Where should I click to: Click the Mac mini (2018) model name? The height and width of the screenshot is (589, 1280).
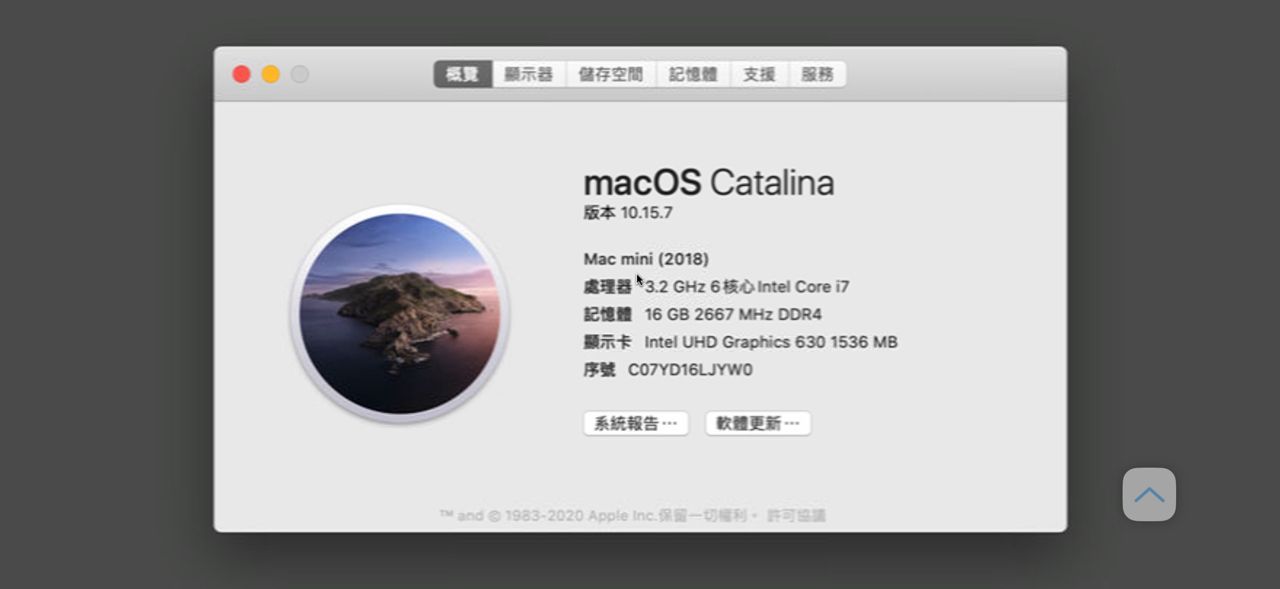coord(646,259)
